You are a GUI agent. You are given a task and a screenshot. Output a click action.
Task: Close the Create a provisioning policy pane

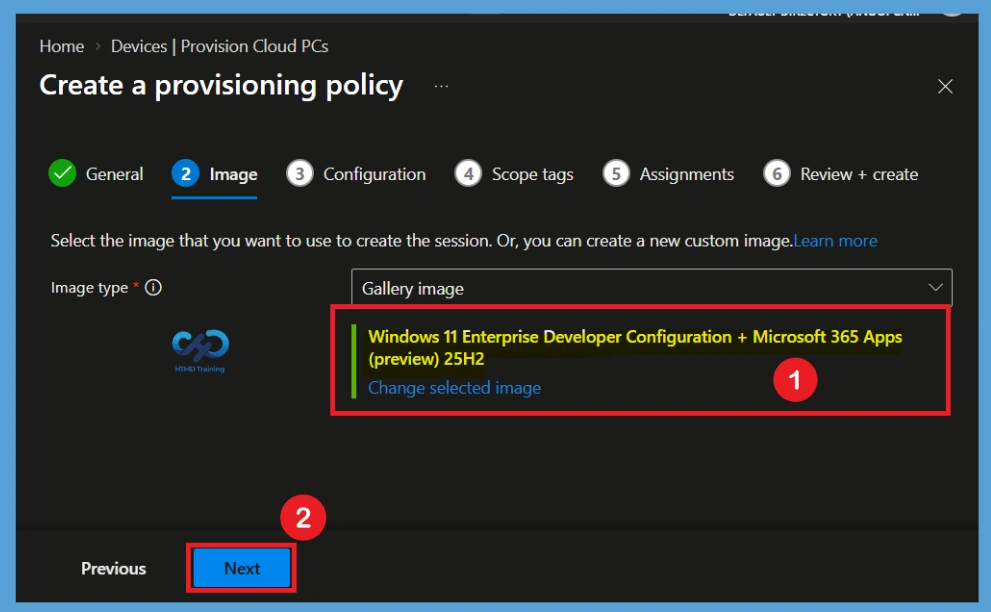(945, 86)
